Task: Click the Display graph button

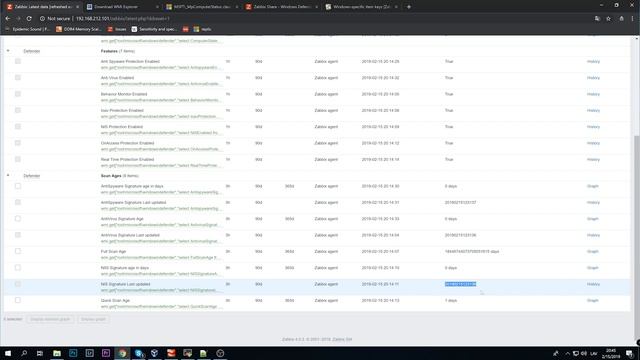Action: 93,319
